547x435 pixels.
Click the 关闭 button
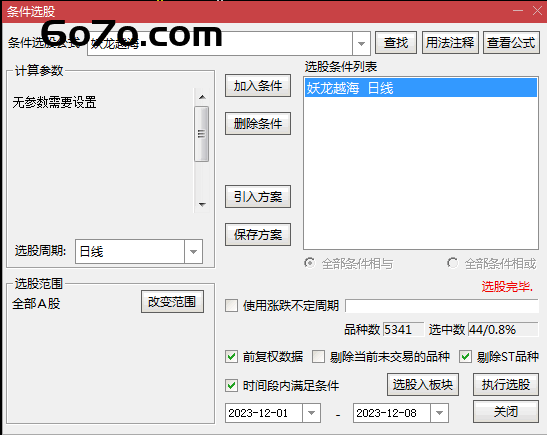tap(506, 412)
